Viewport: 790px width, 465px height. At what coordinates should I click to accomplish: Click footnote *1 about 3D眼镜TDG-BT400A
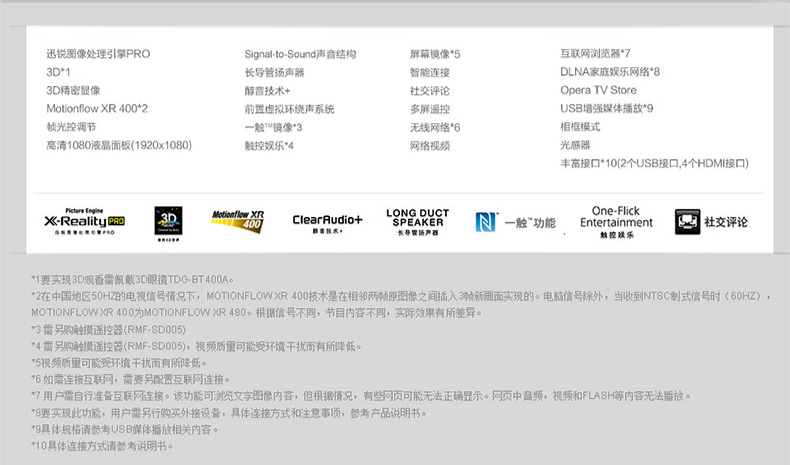coord(133,280)
